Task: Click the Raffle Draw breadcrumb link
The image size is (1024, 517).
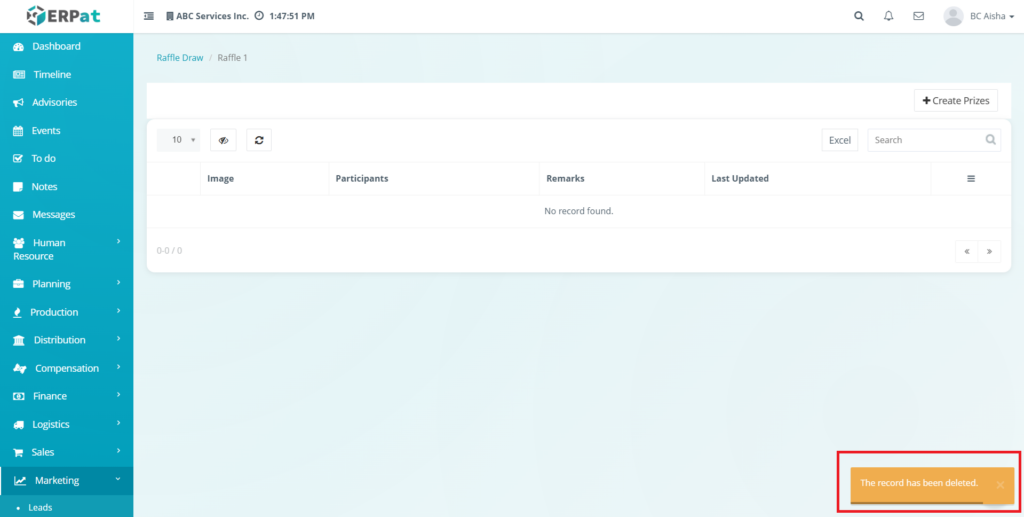Action: pos(180,58)
